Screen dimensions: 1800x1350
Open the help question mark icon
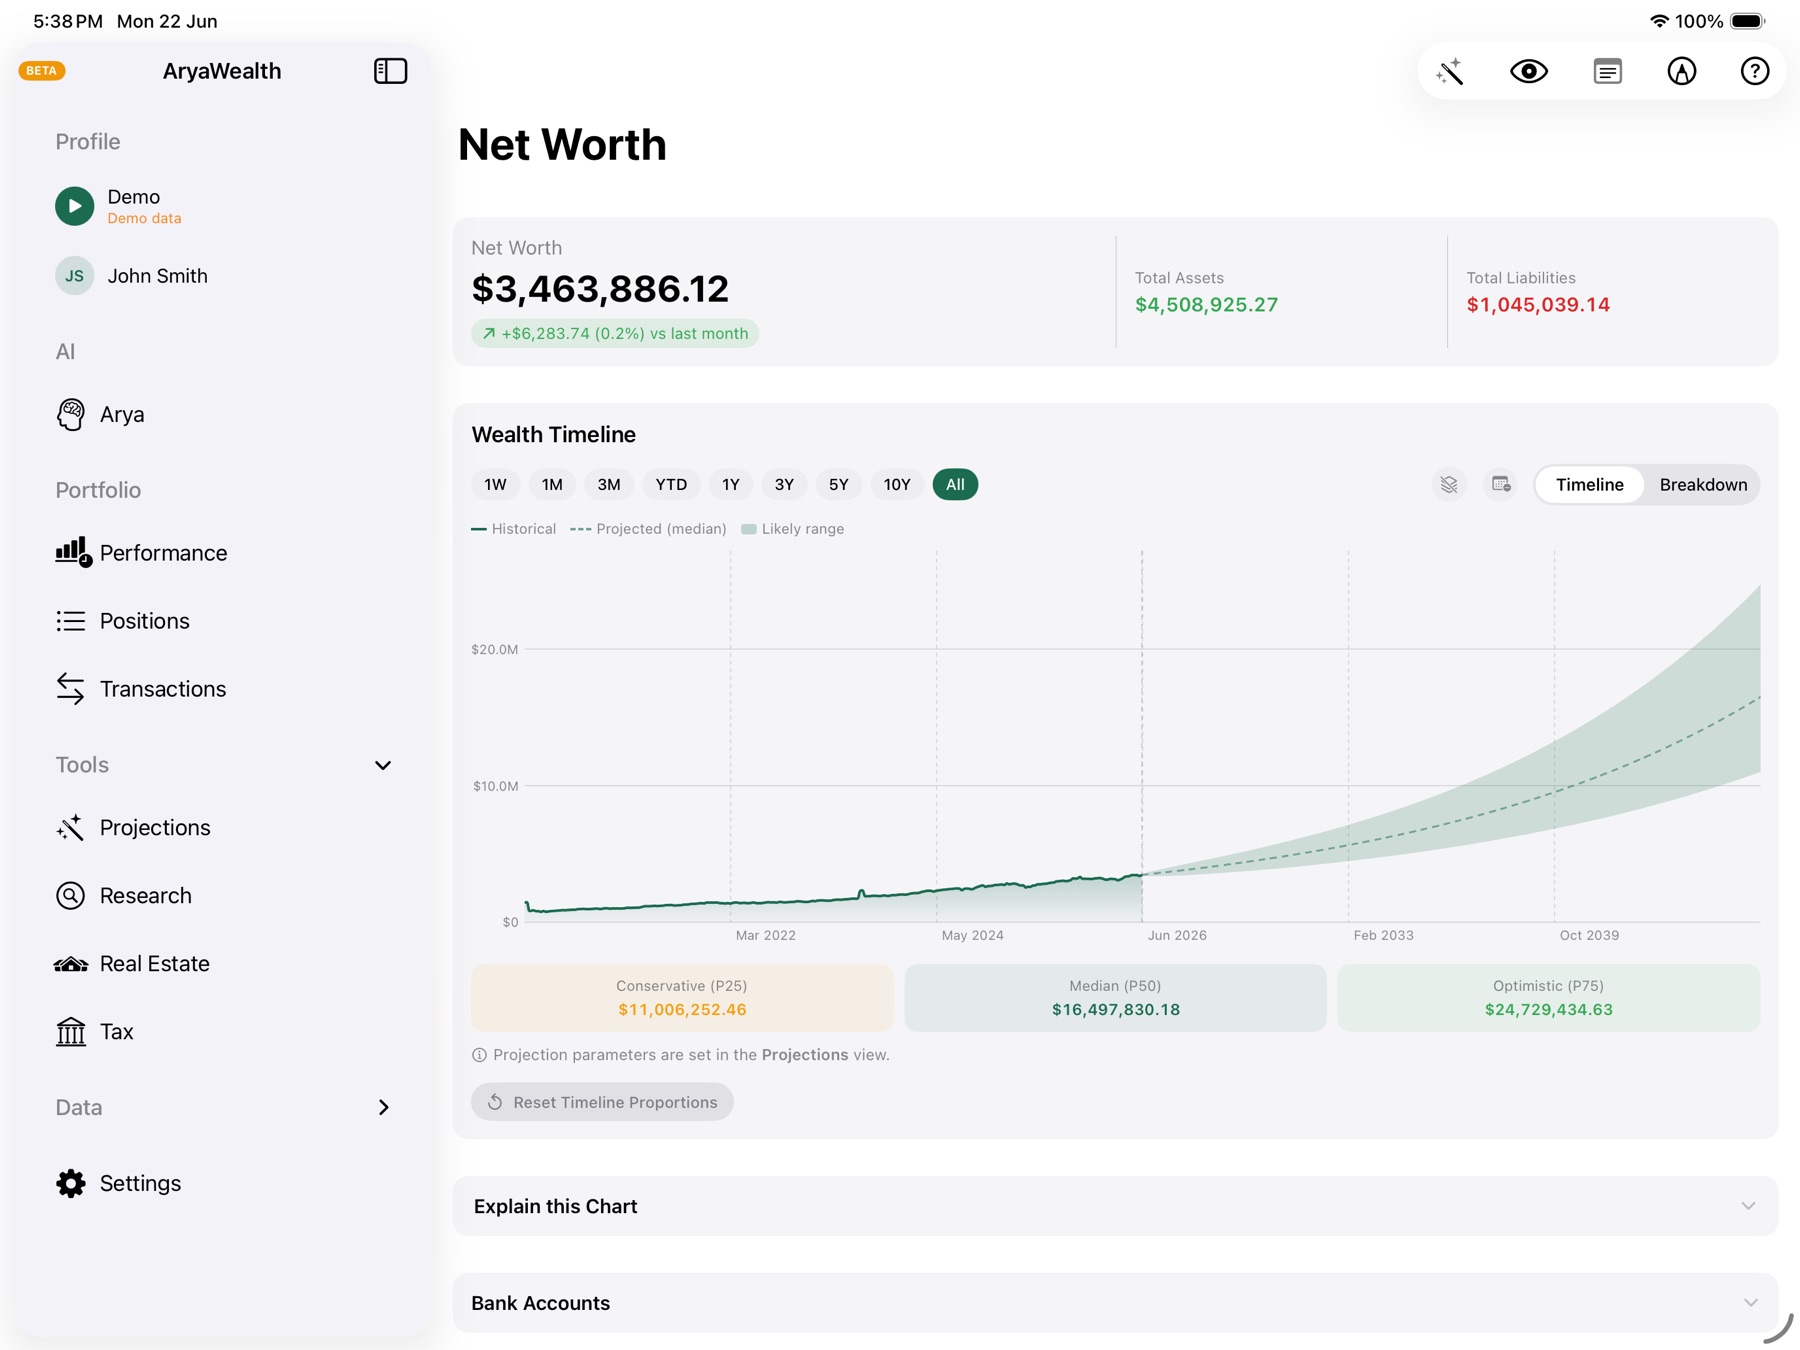pyautogui.click(x=1754, y=71)
